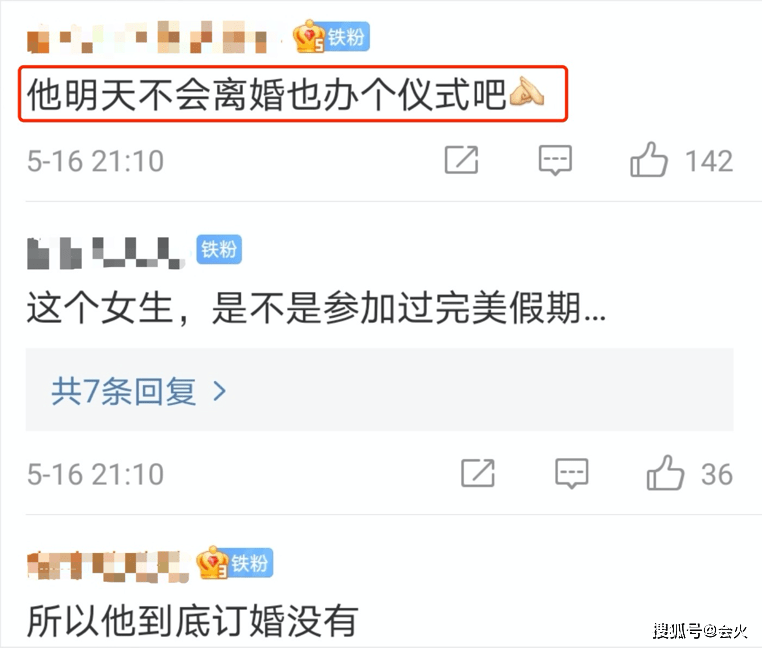Click 铁粉 badge without crown on second commenter
This screenshot has height=648, width=762.
[219, 249]
